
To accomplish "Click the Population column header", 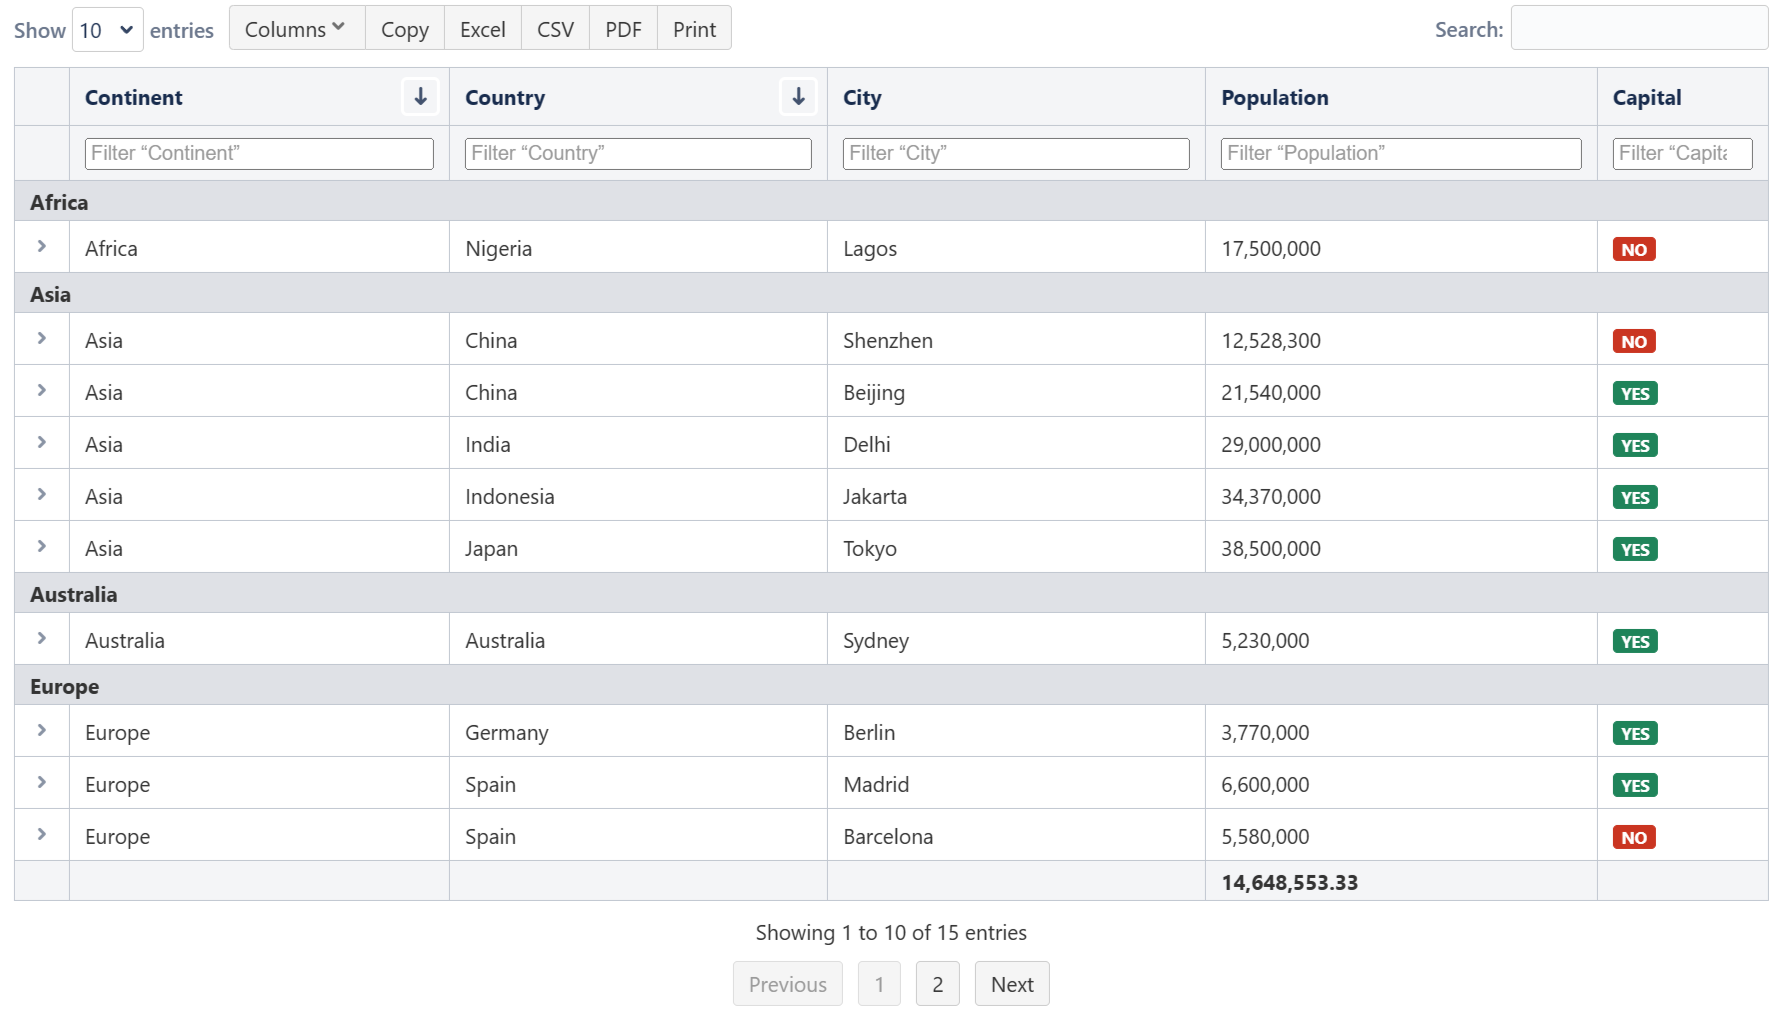I will (1274, 97).
